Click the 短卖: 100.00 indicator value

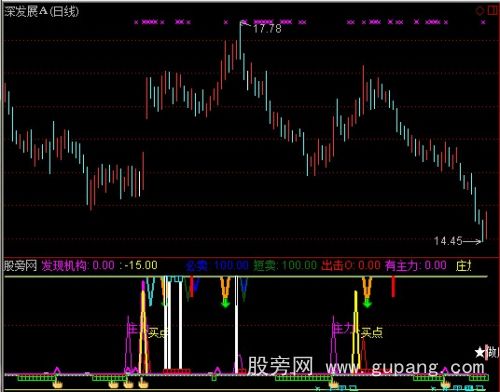[x=285, y=266]
